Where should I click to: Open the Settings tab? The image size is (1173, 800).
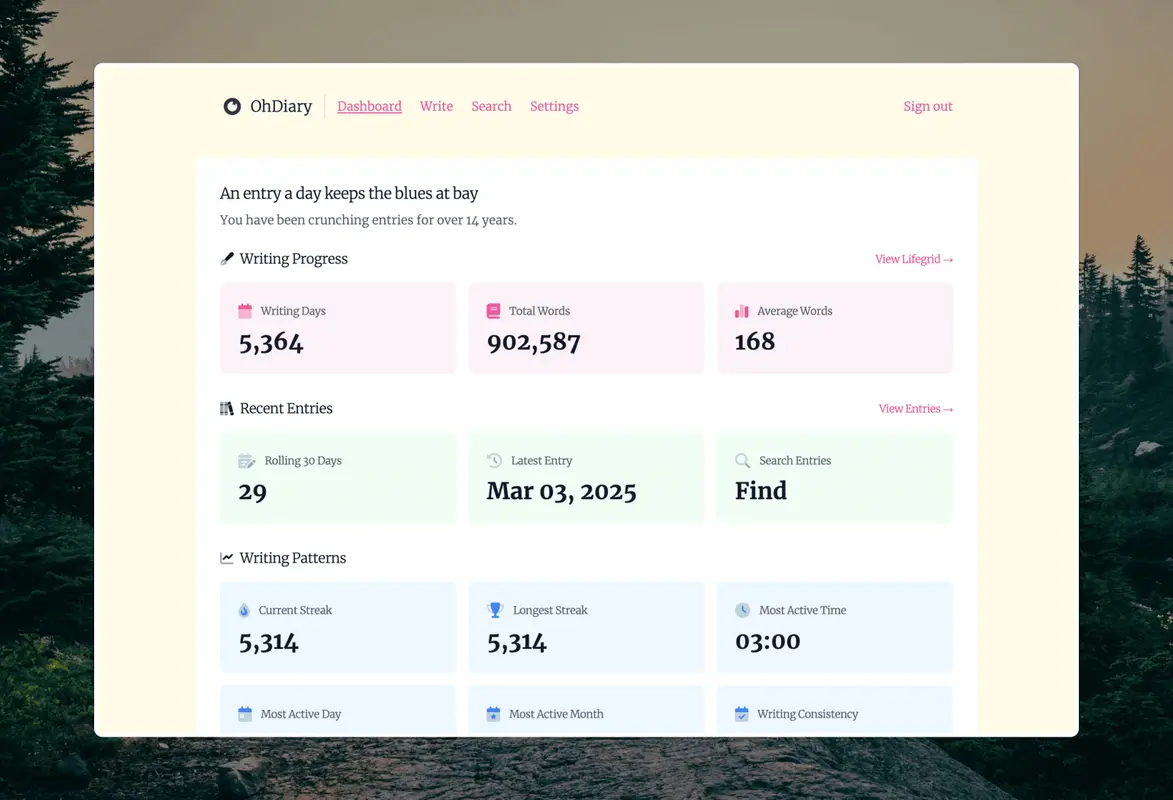554,106
